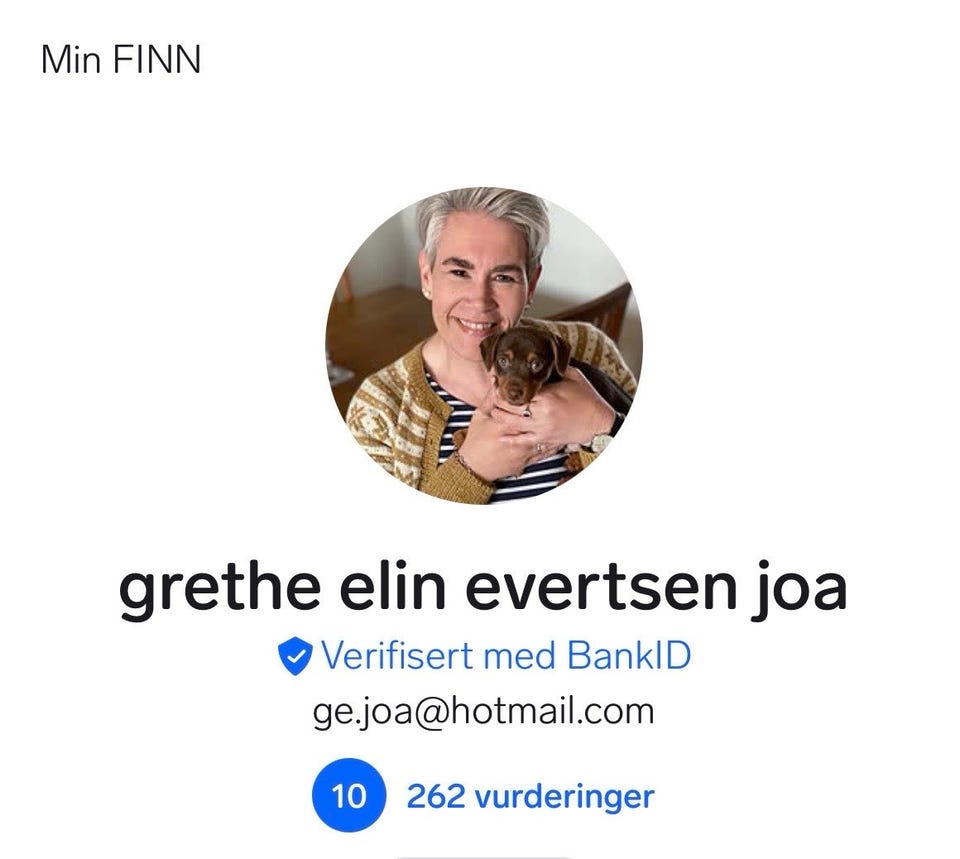Screen dimensions: 960x859
Task: Click the word FINN in the header
Action: [157, 60]
